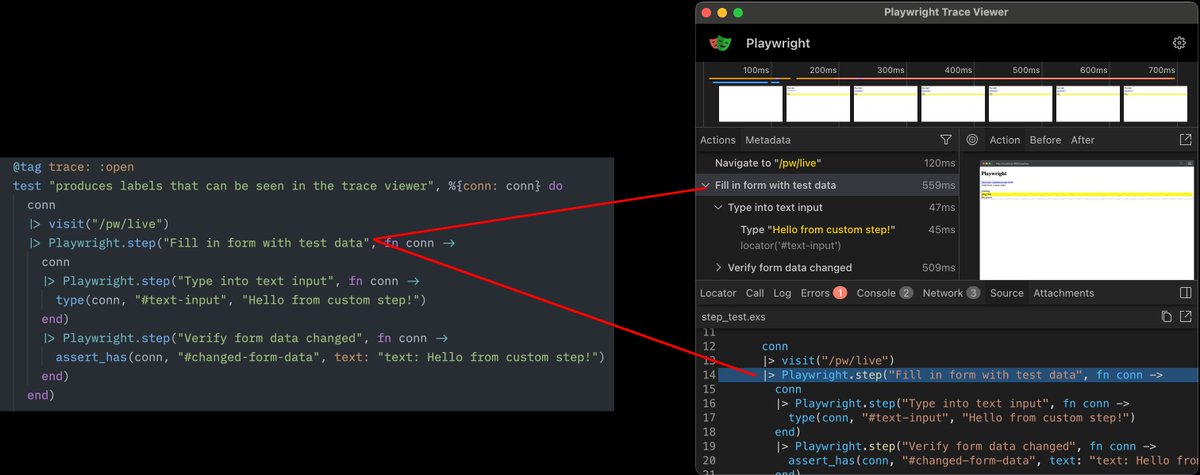The image size is (1200, 475).
Task: Switch to the Actions tab
Action: click(717, 140)
